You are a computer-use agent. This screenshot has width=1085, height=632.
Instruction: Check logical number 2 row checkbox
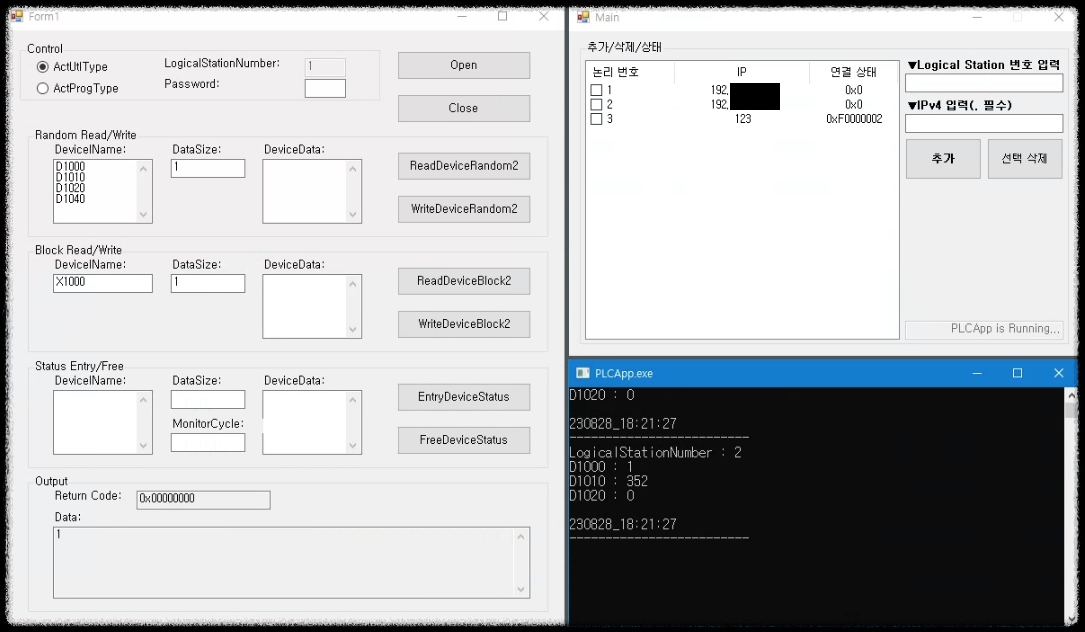point(596,105)
